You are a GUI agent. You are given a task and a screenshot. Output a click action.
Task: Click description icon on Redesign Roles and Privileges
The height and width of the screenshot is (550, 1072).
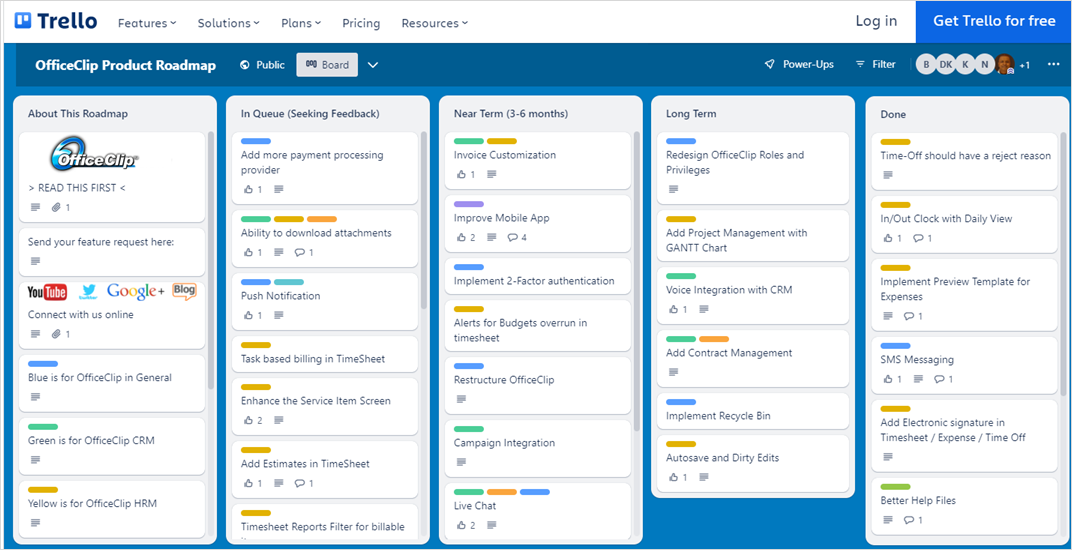point(673,189)
